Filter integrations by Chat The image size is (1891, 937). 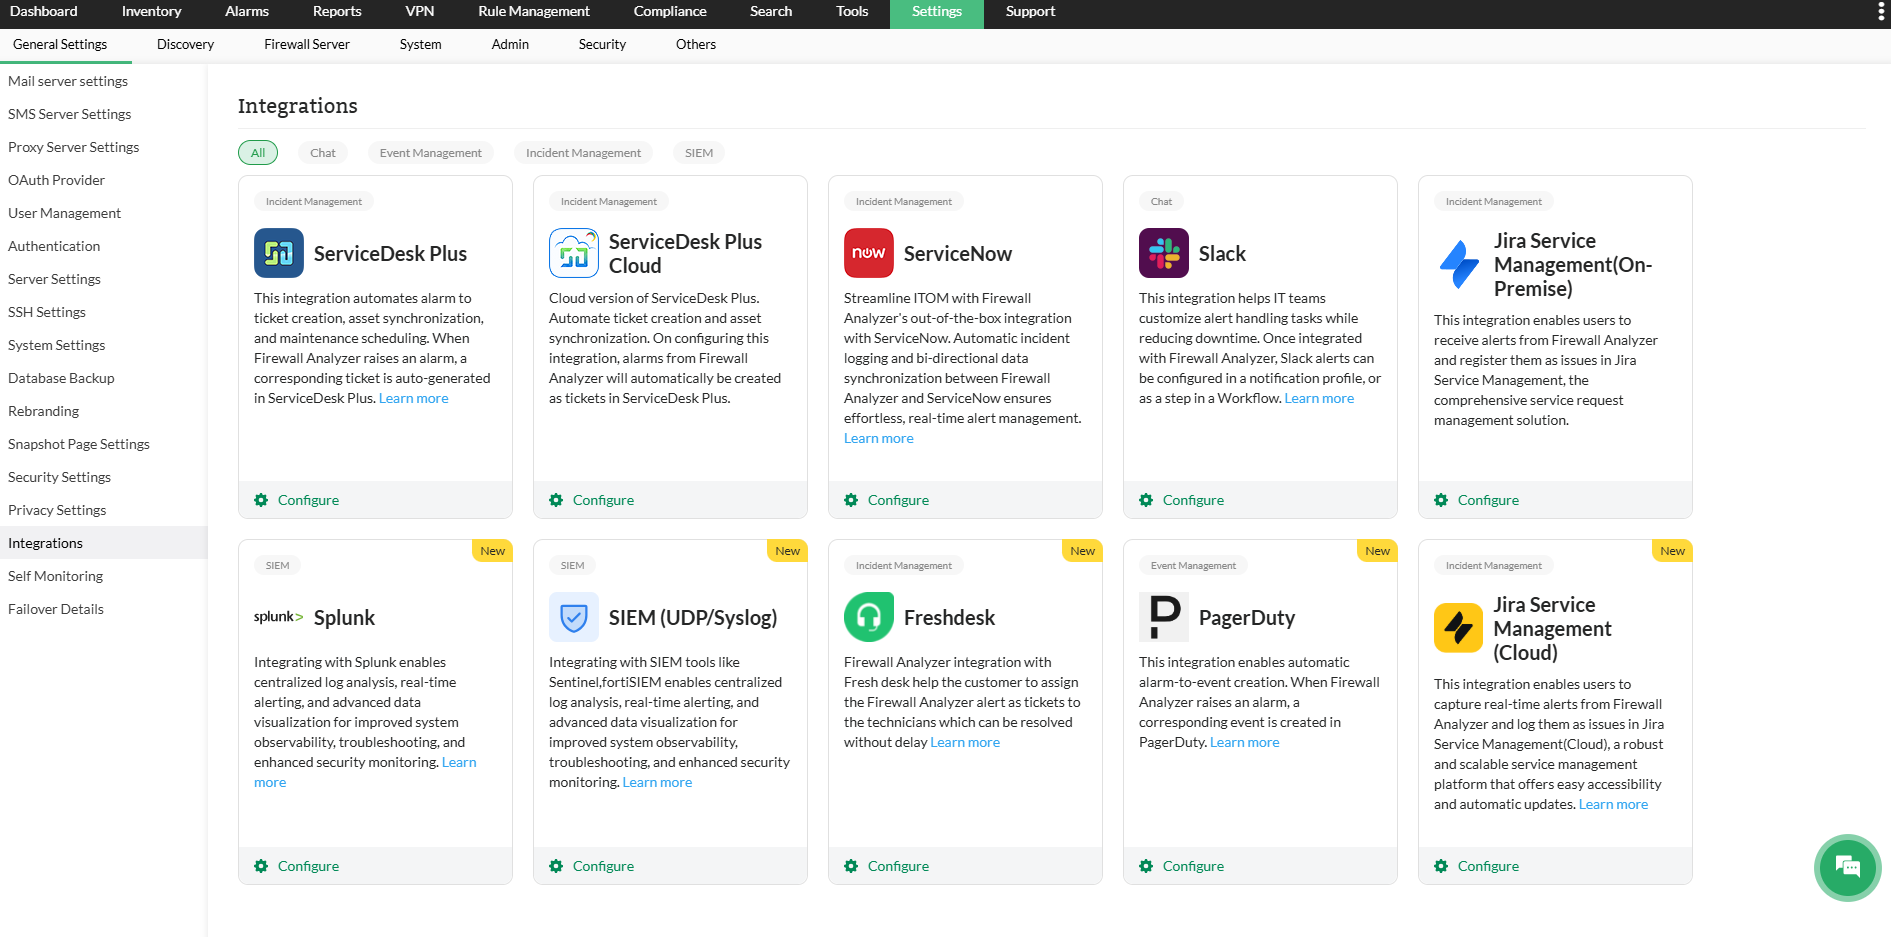pos(323,153)
